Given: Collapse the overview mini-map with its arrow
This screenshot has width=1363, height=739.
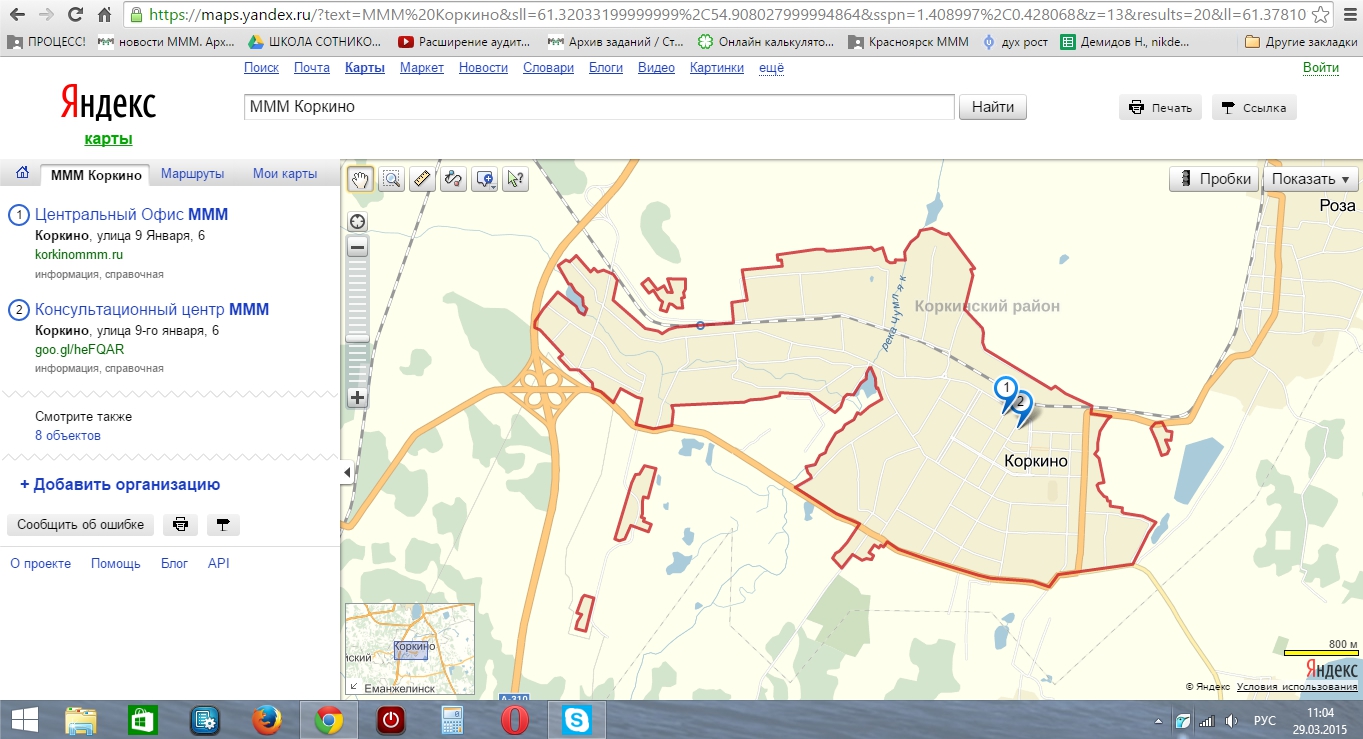Looking at the screenshot, I should [x=353, y=687].
